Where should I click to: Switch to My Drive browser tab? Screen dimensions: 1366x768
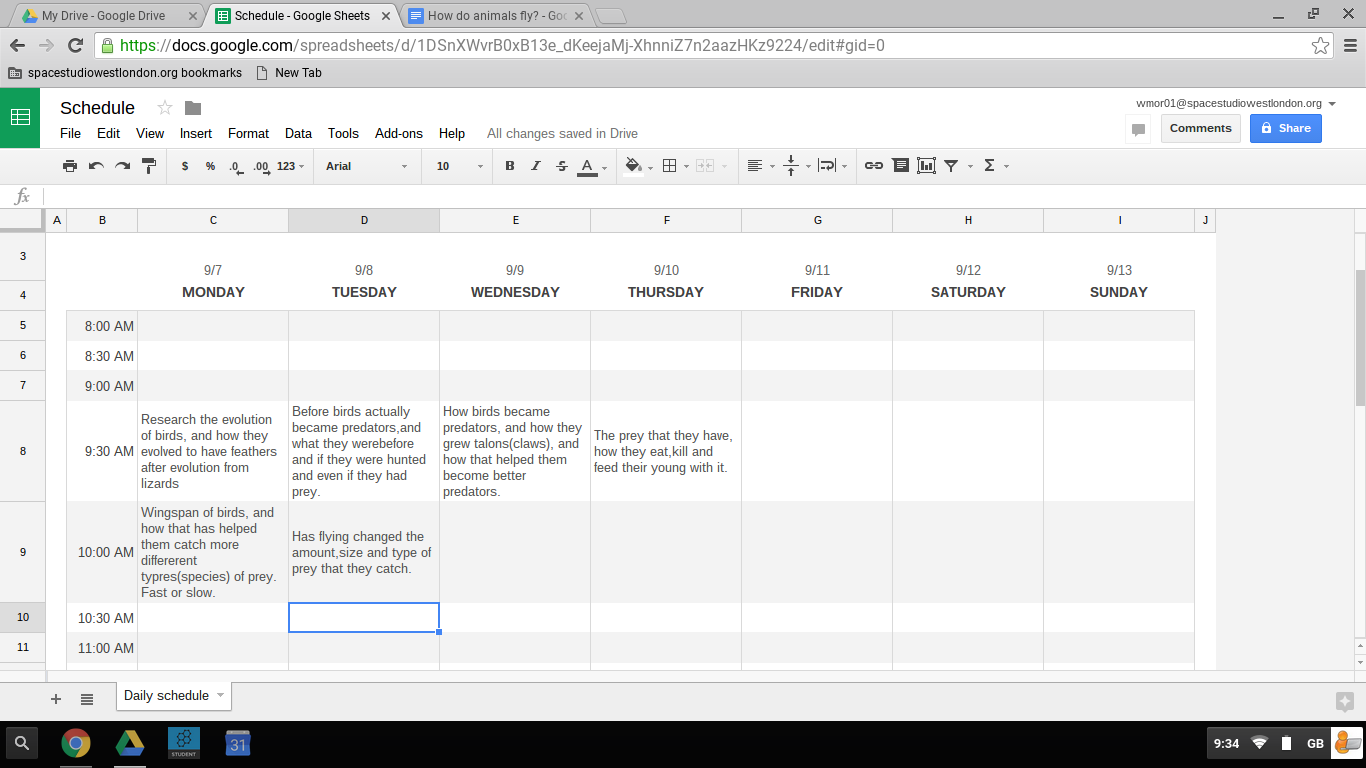110,16
